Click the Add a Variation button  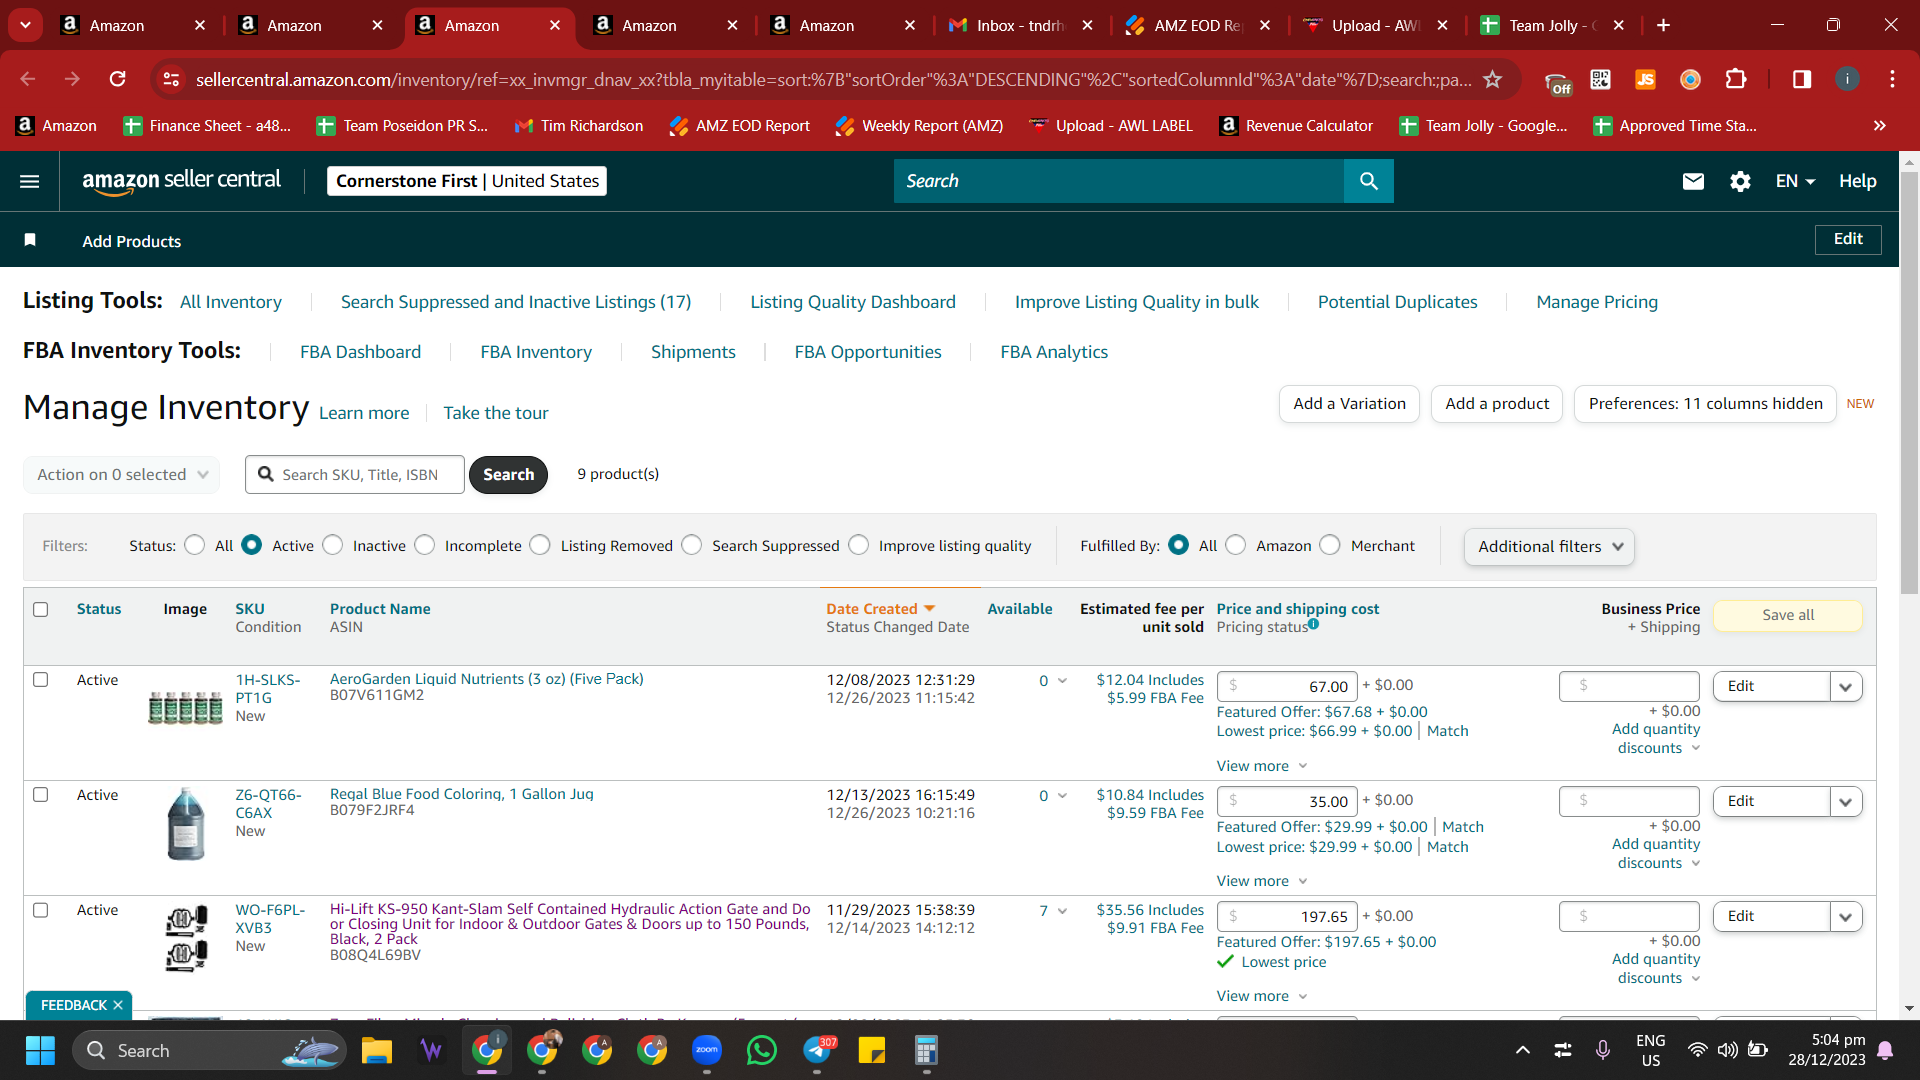coord(1349,404)
